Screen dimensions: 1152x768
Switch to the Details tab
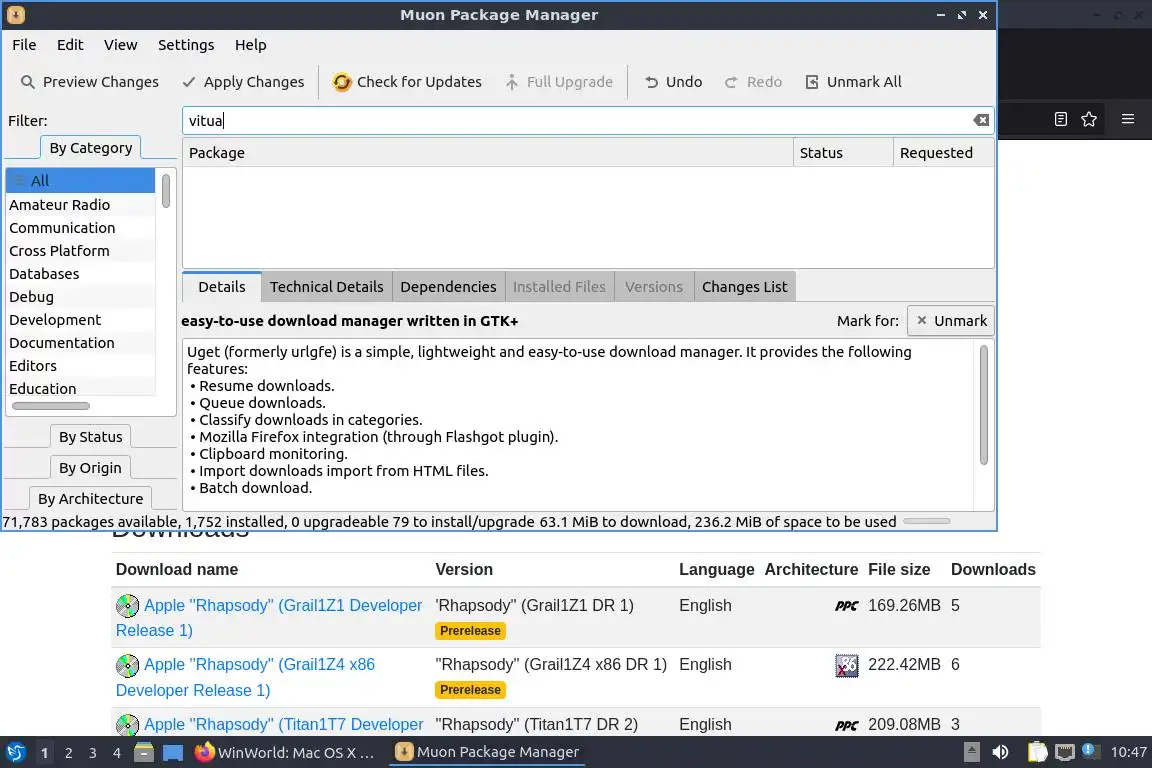tap(222, 287)
